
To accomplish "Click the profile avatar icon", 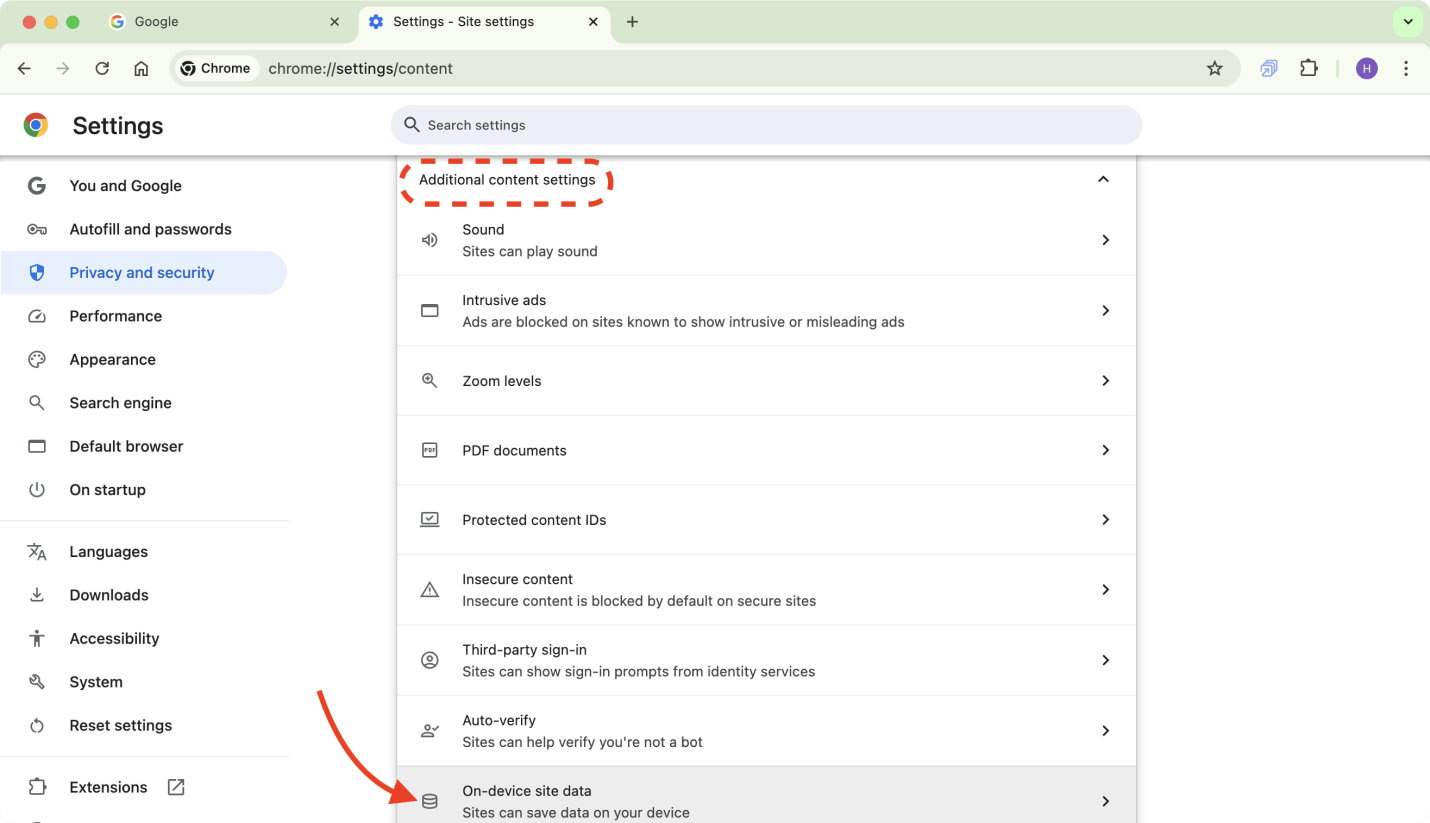I will (1366, 68).
